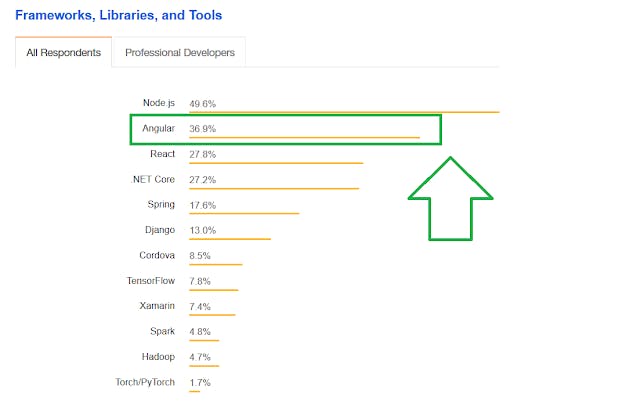Click the Angular label in highlighted row

point(160,129)
